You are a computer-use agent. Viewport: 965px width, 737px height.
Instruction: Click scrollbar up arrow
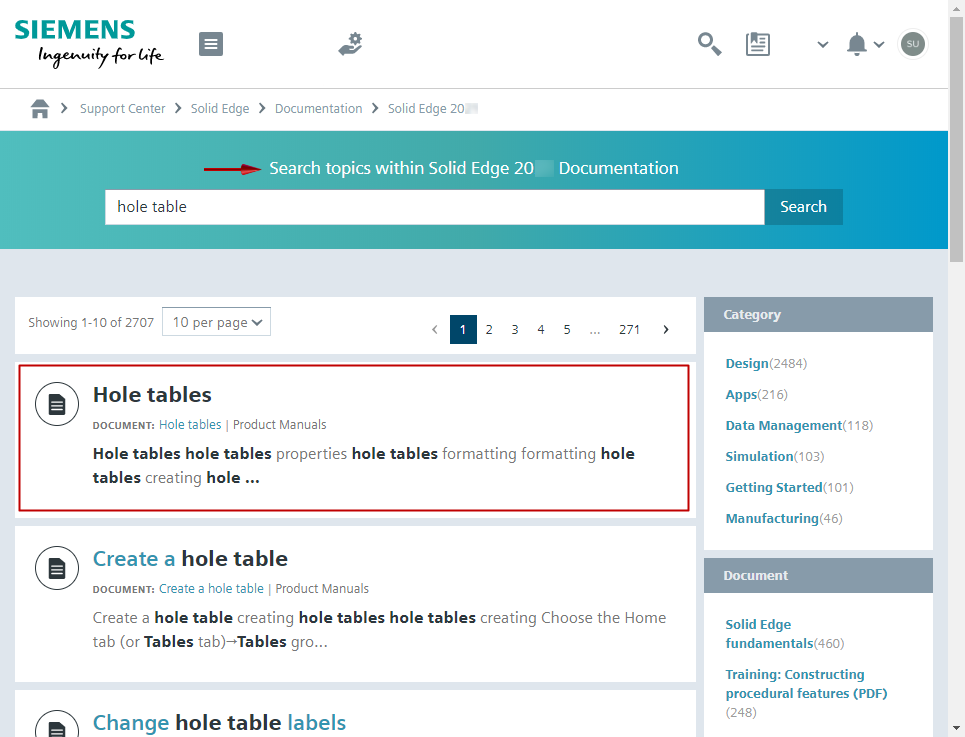[956, 7]
